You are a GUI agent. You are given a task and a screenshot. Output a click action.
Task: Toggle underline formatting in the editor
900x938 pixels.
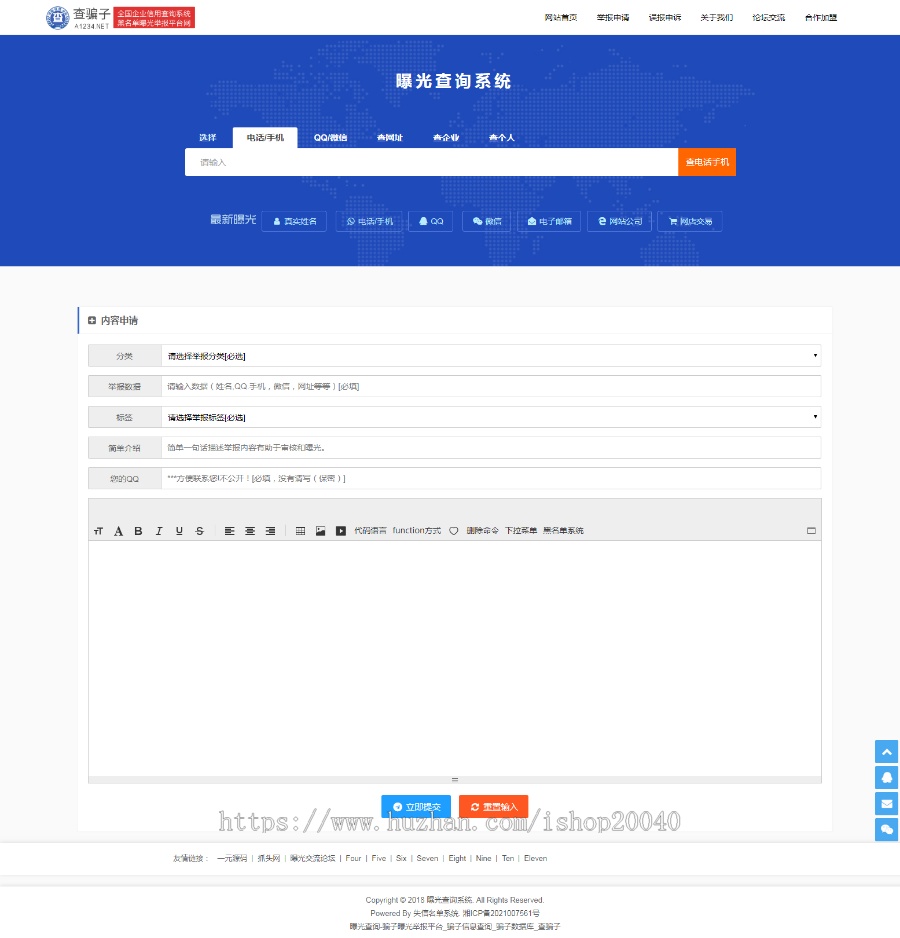(179, 531)
